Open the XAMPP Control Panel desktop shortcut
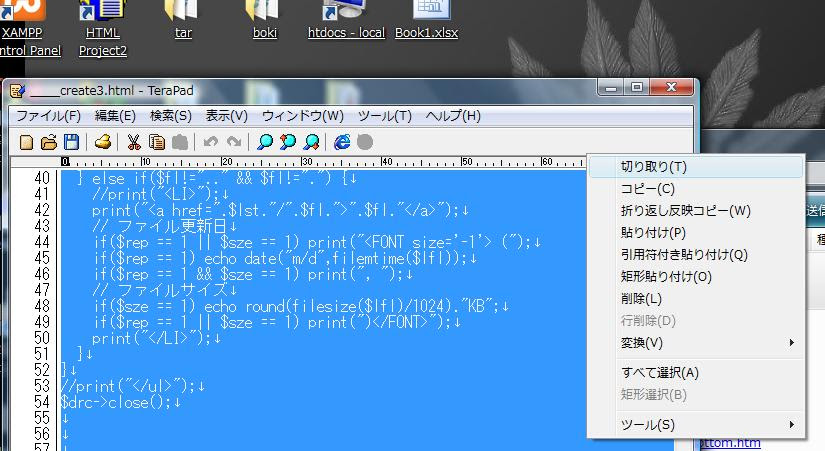Viewport: 825px width, 451px height. coord(25,29)
